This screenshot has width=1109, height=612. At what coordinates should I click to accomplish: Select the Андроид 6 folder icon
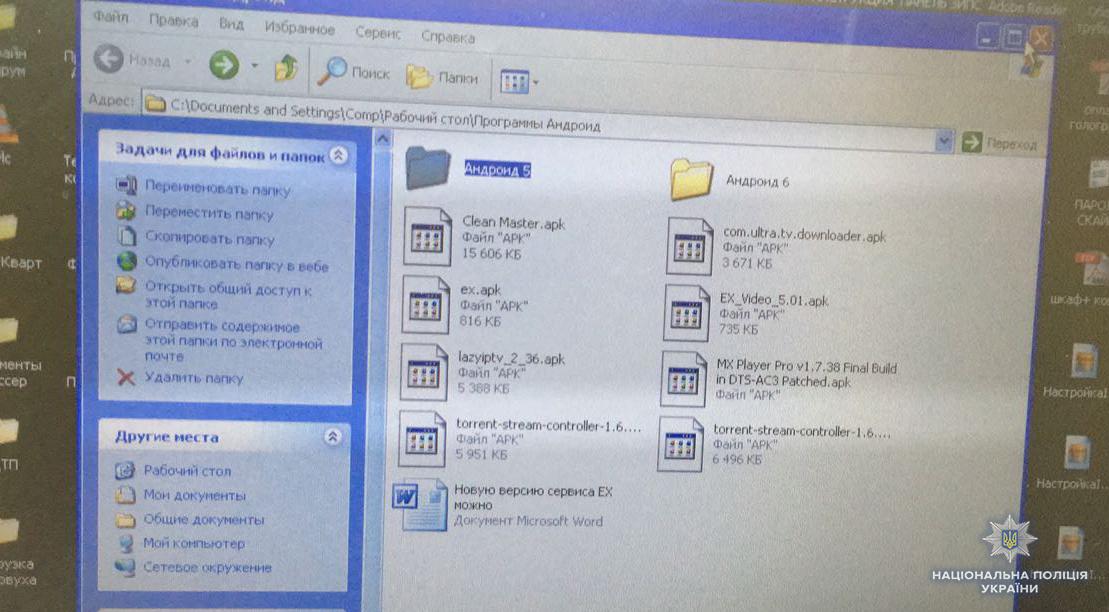click(x=691, y=178)
